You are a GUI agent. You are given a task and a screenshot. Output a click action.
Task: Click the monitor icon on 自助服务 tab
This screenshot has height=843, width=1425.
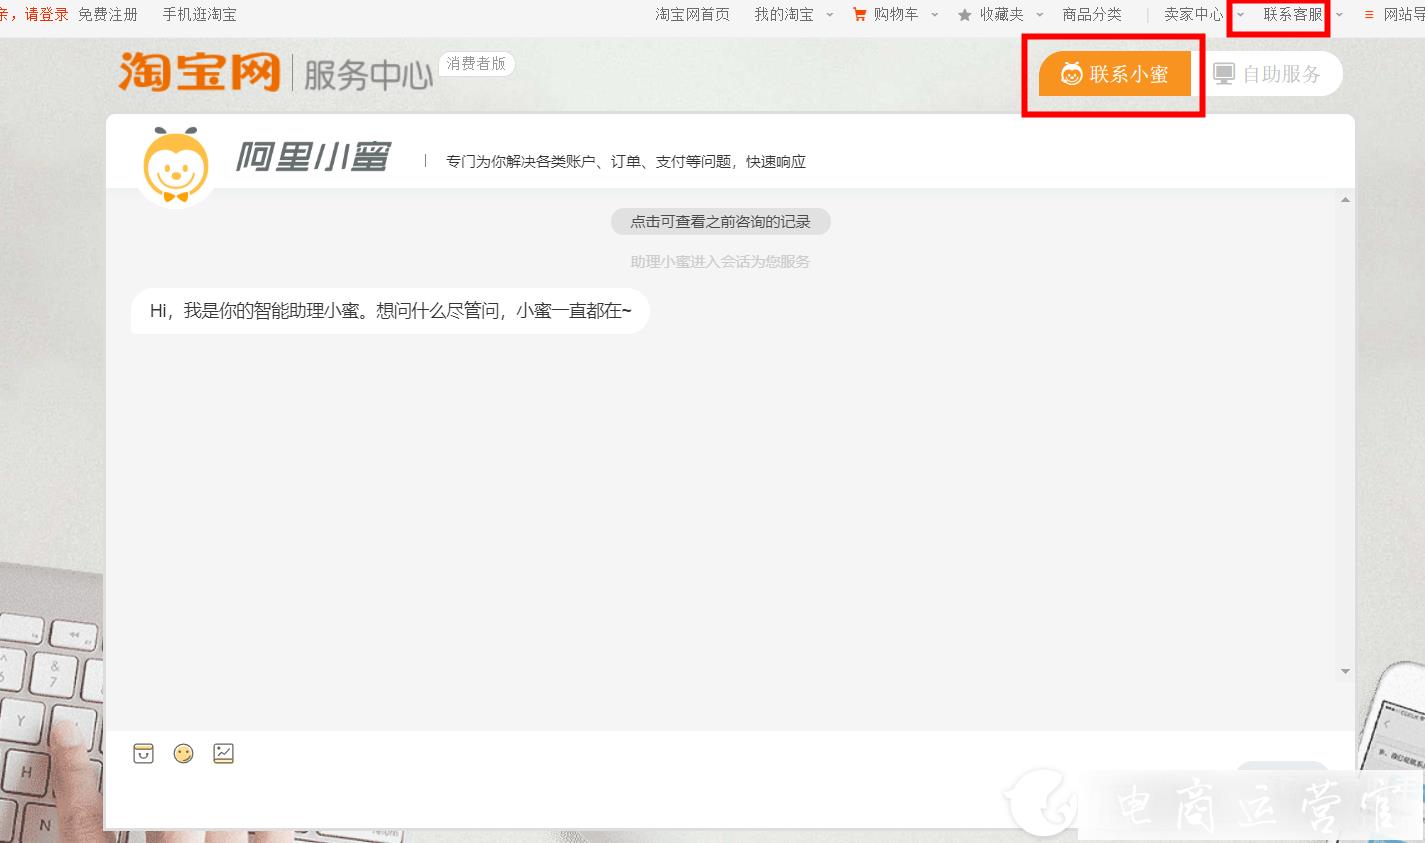point(1224,74)
